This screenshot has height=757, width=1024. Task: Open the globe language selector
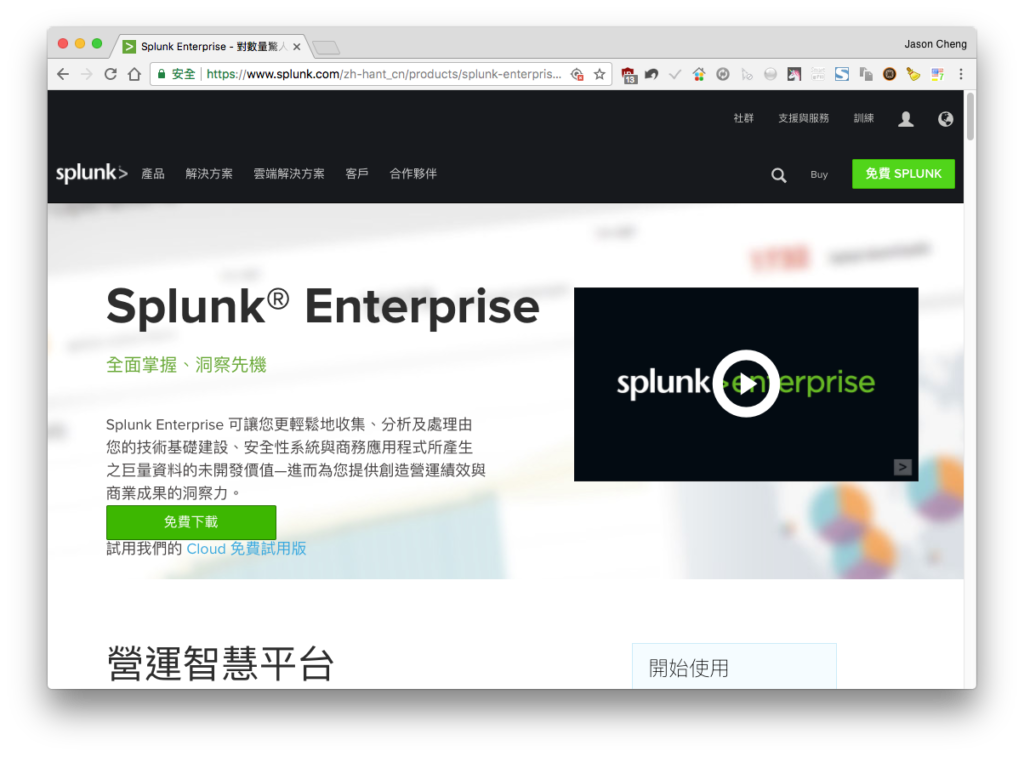click(945, 119)
